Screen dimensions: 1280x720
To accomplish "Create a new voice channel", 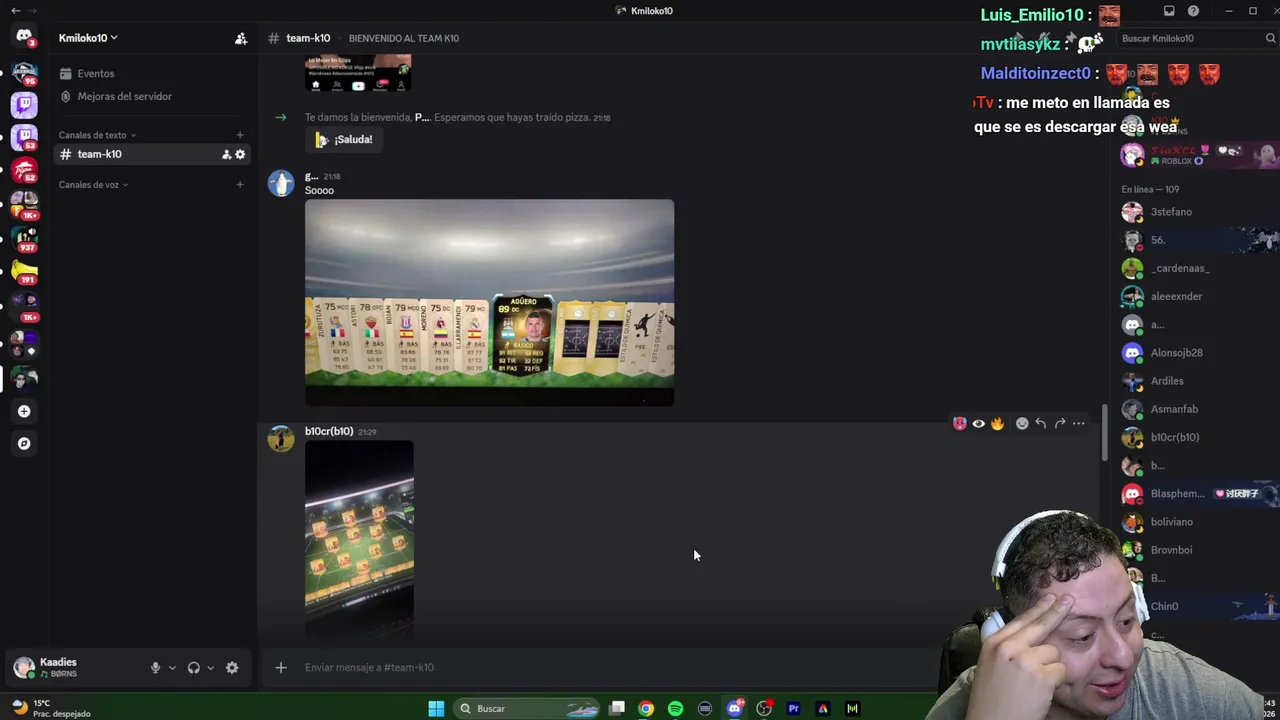I will pos(240,185).
